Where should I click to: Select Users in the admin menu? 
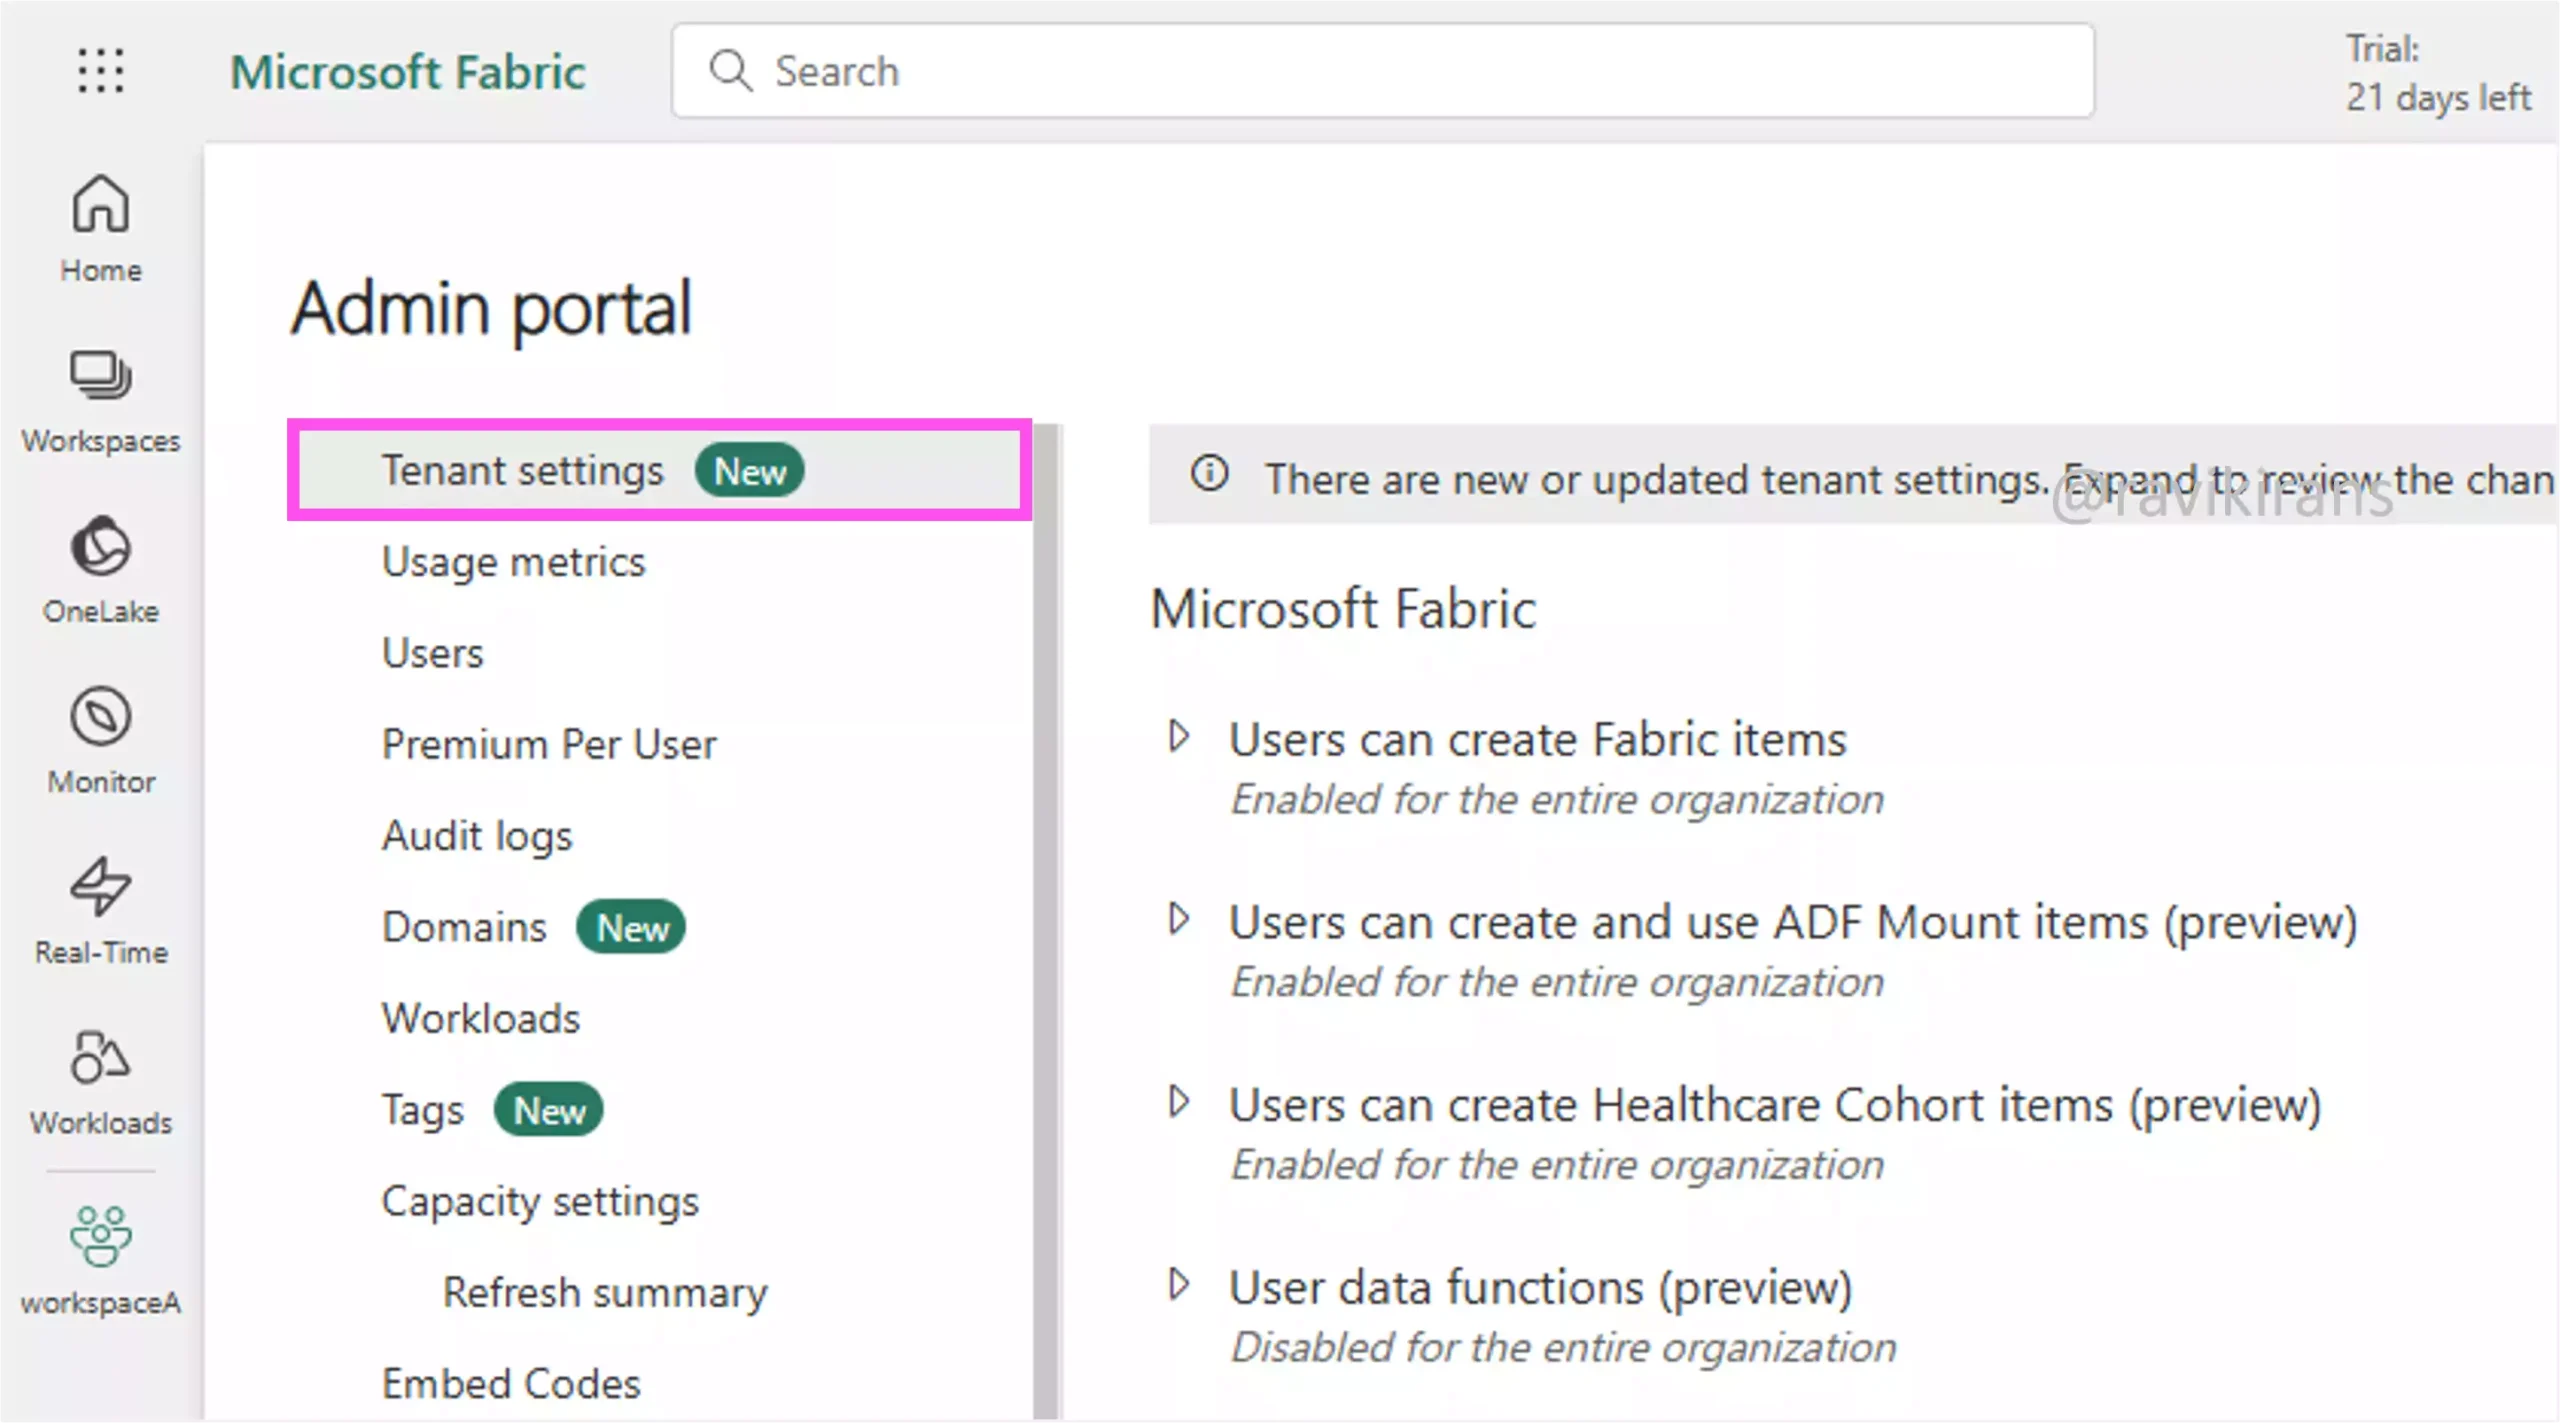(432, 653)
